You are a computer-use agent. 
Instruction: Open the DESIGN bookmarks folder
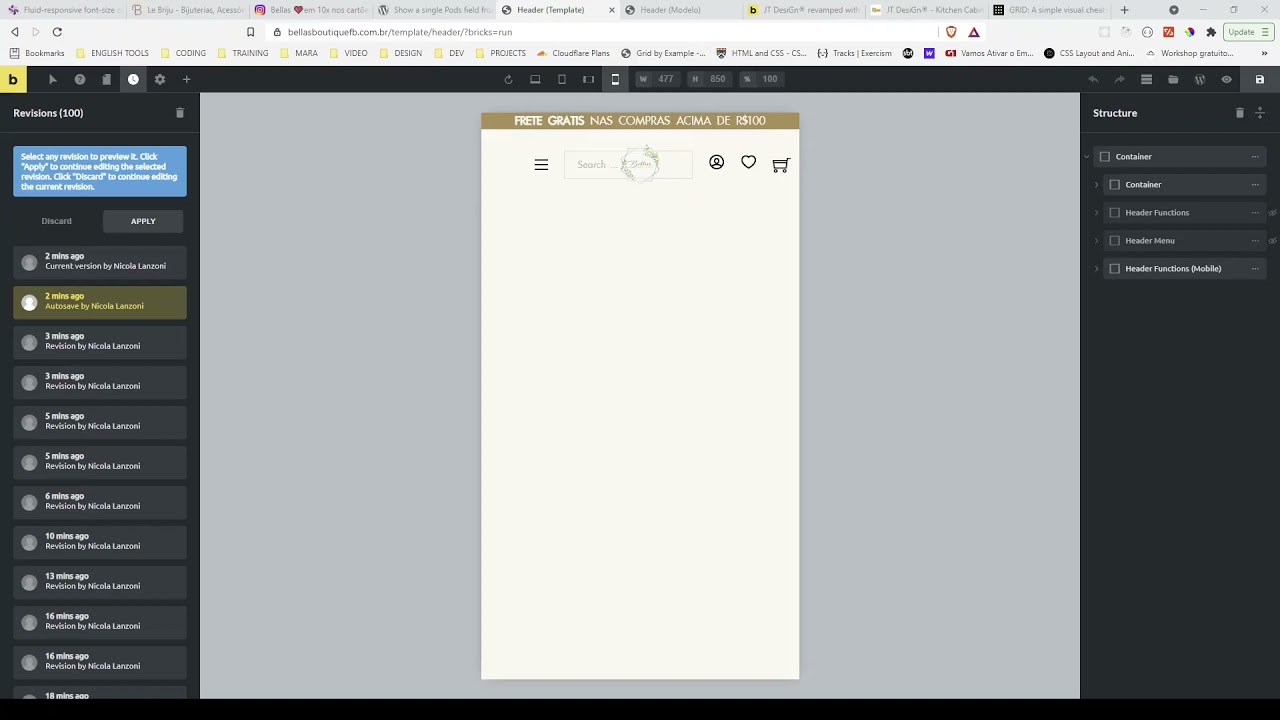coord(400,53)
